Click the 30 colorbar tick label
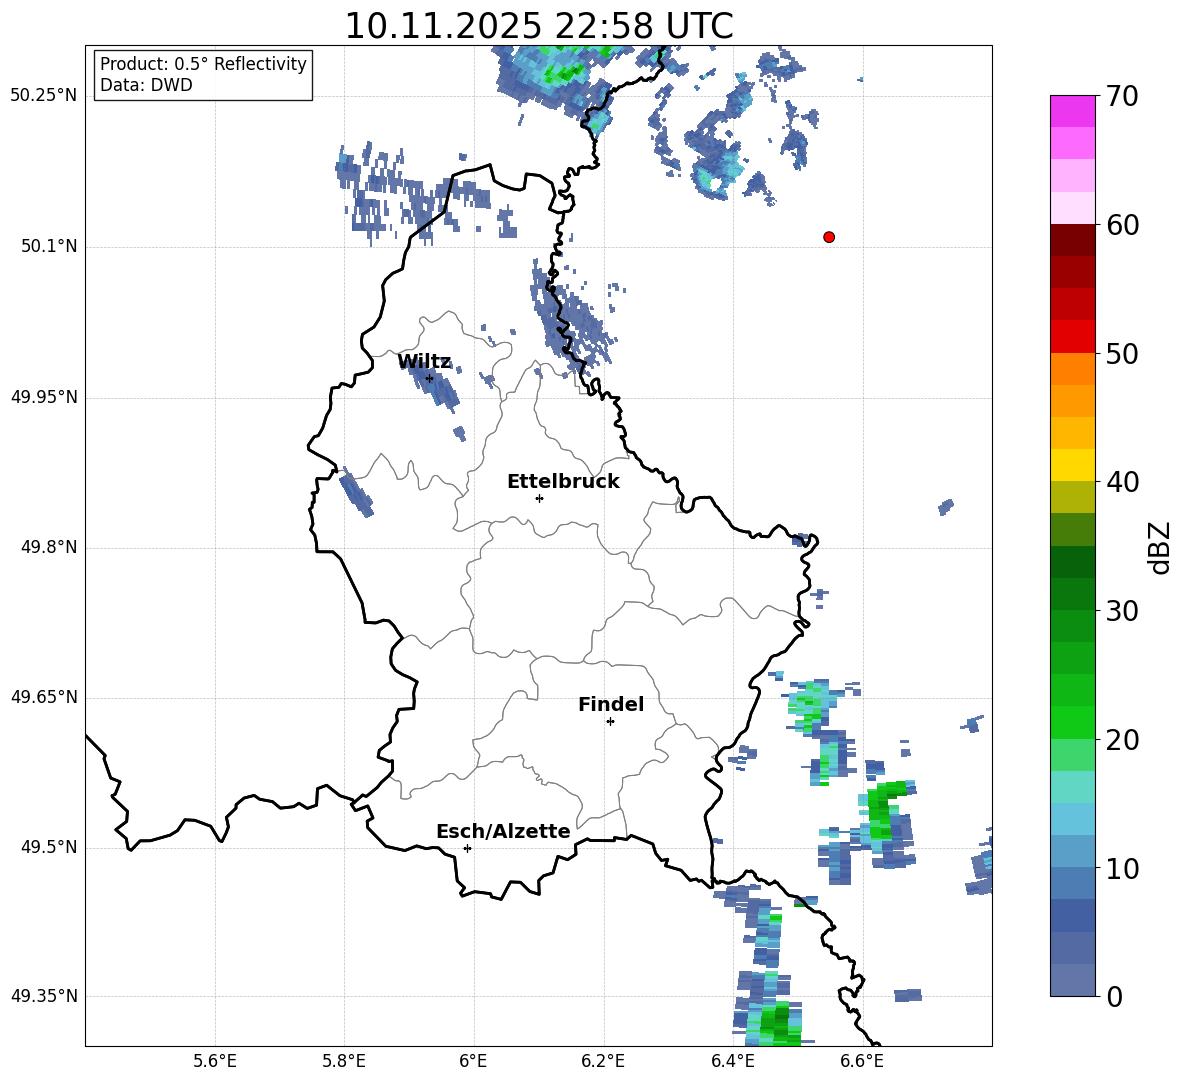This screenshot has width=1184, height=1081. [x=1122, y=611]
